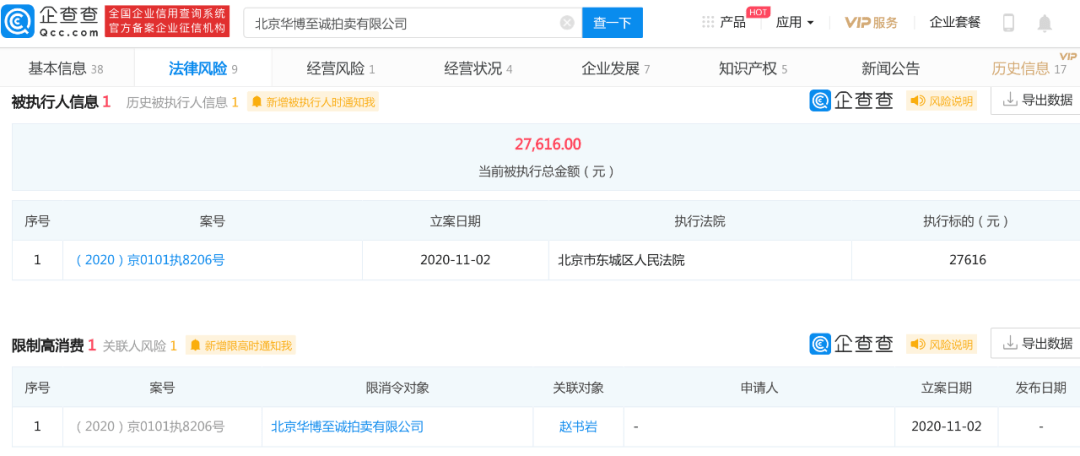The image size is (1080, 456).
Task: Open 历史被执行人信息 sub-tab
Action: pyautogui.click(x=182, y=103)
